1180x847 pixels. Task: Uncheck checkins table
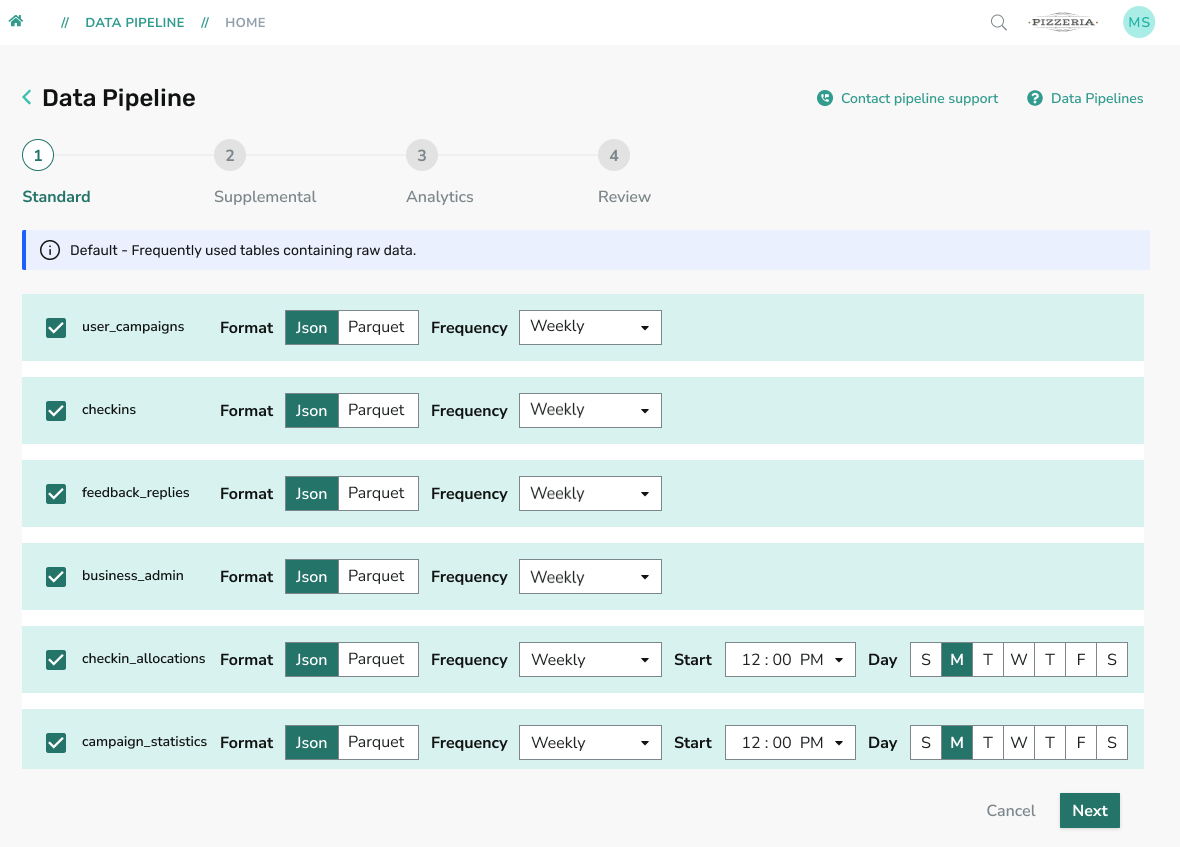(x=56, y=411)
